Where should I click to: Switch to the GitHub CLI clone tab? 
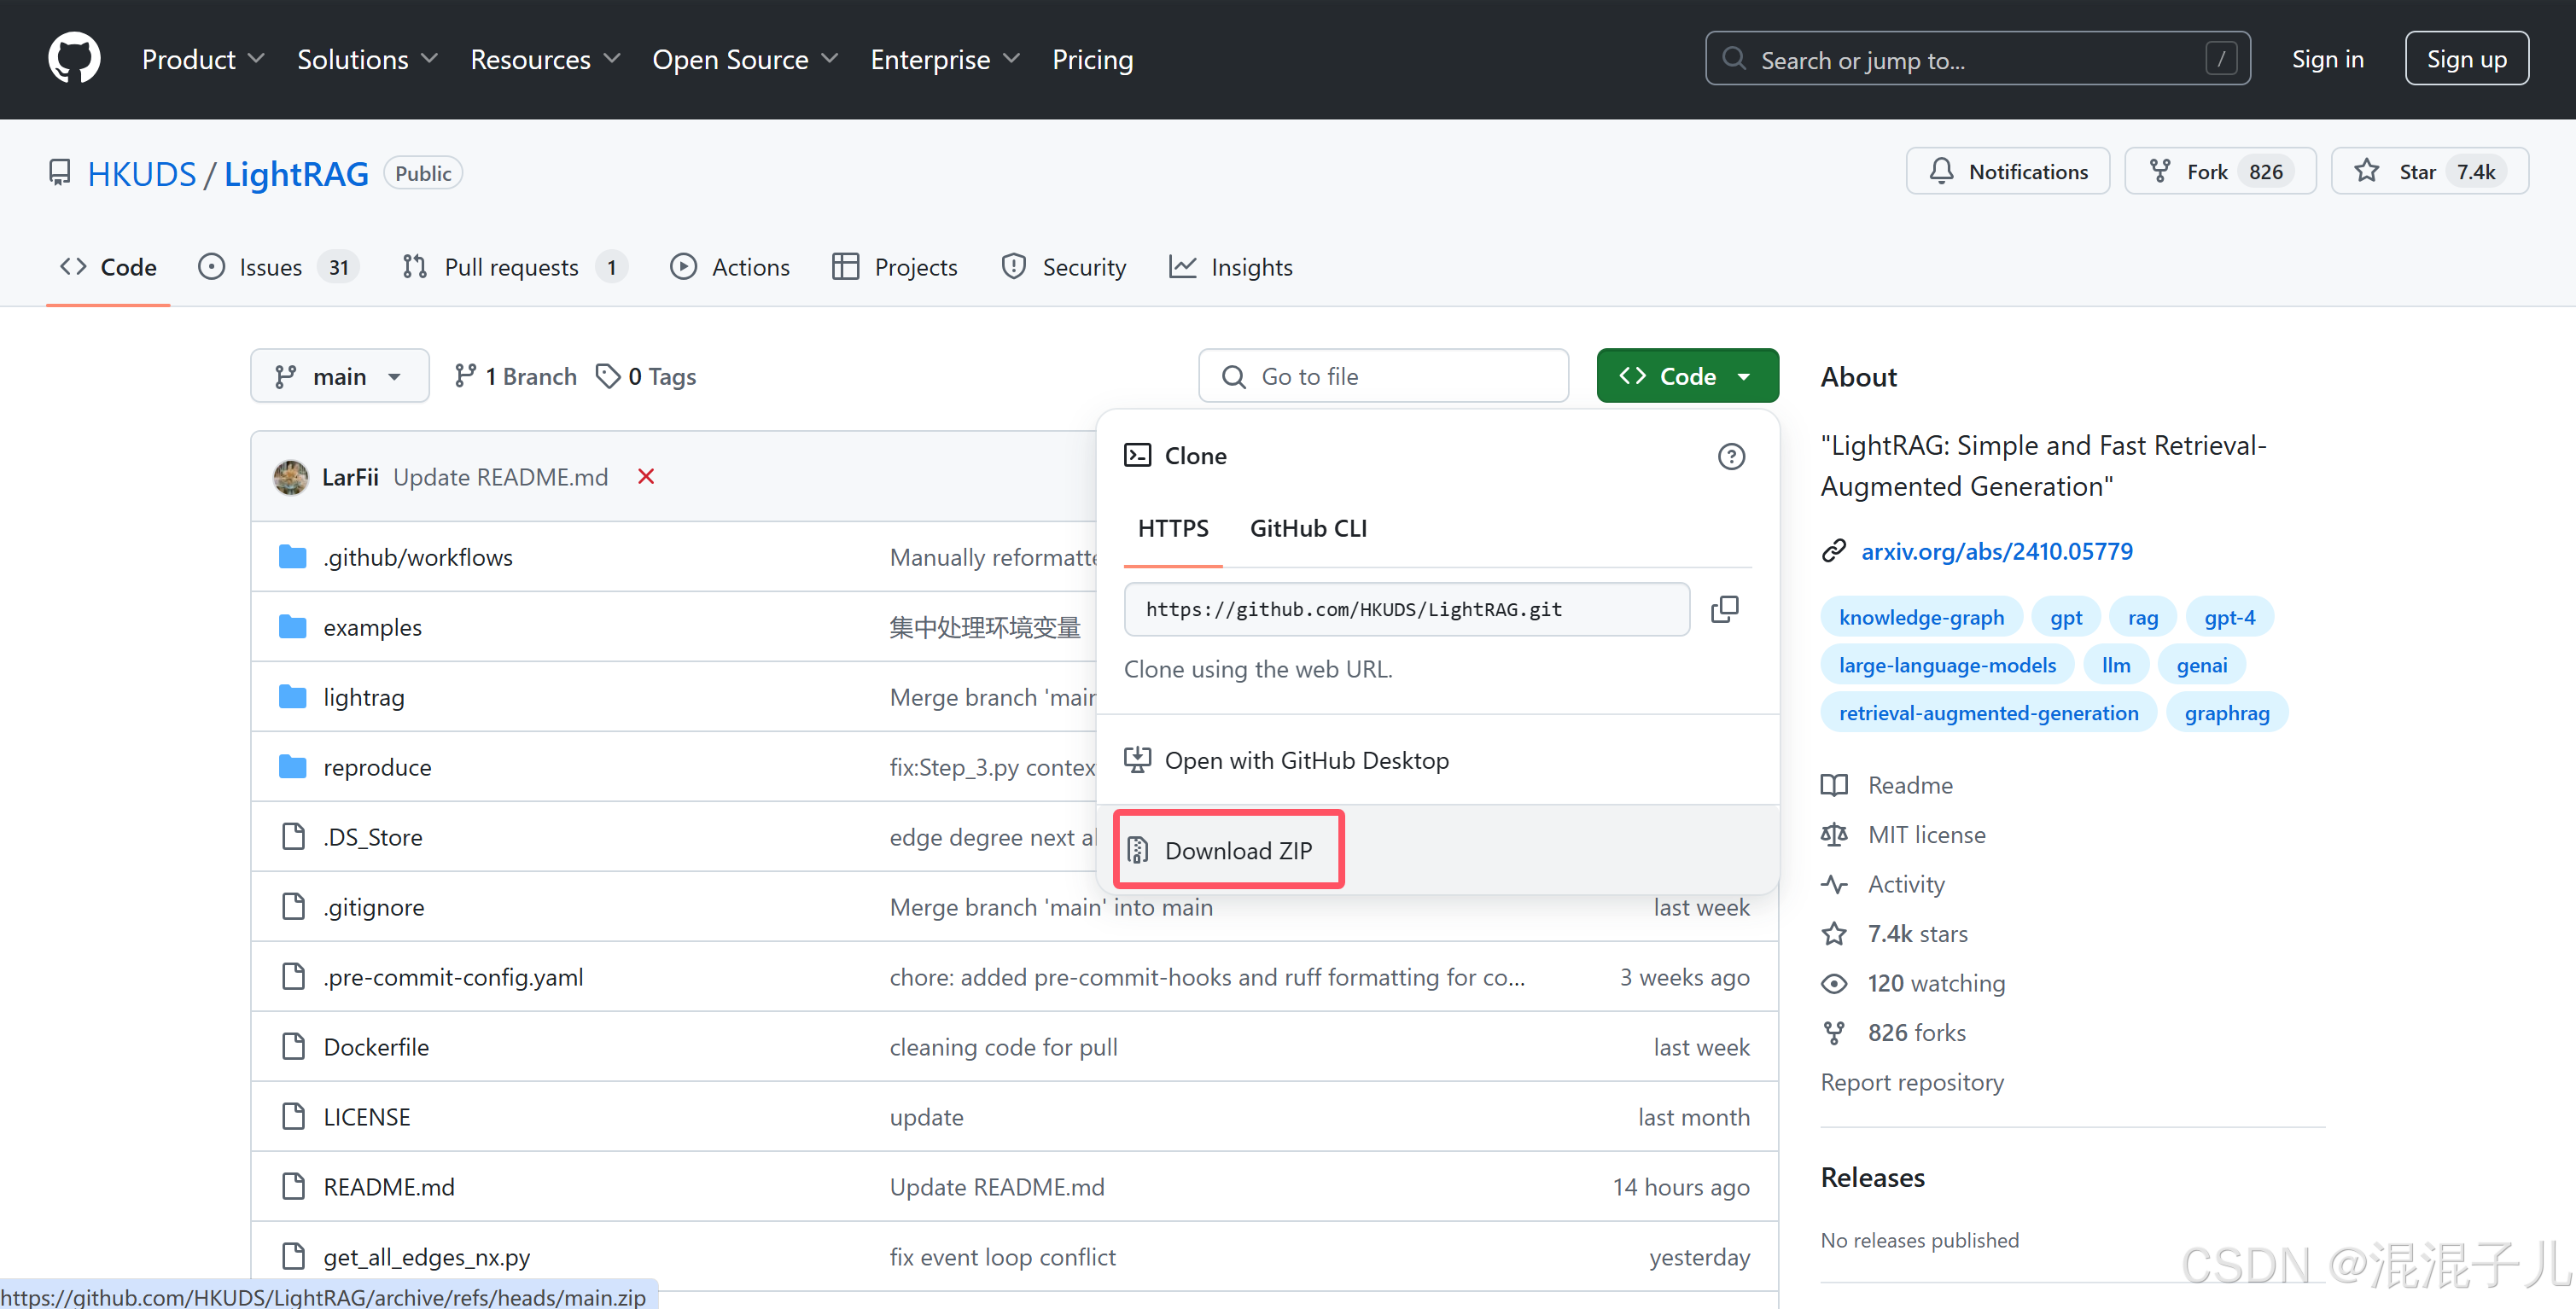(1307, 528)
